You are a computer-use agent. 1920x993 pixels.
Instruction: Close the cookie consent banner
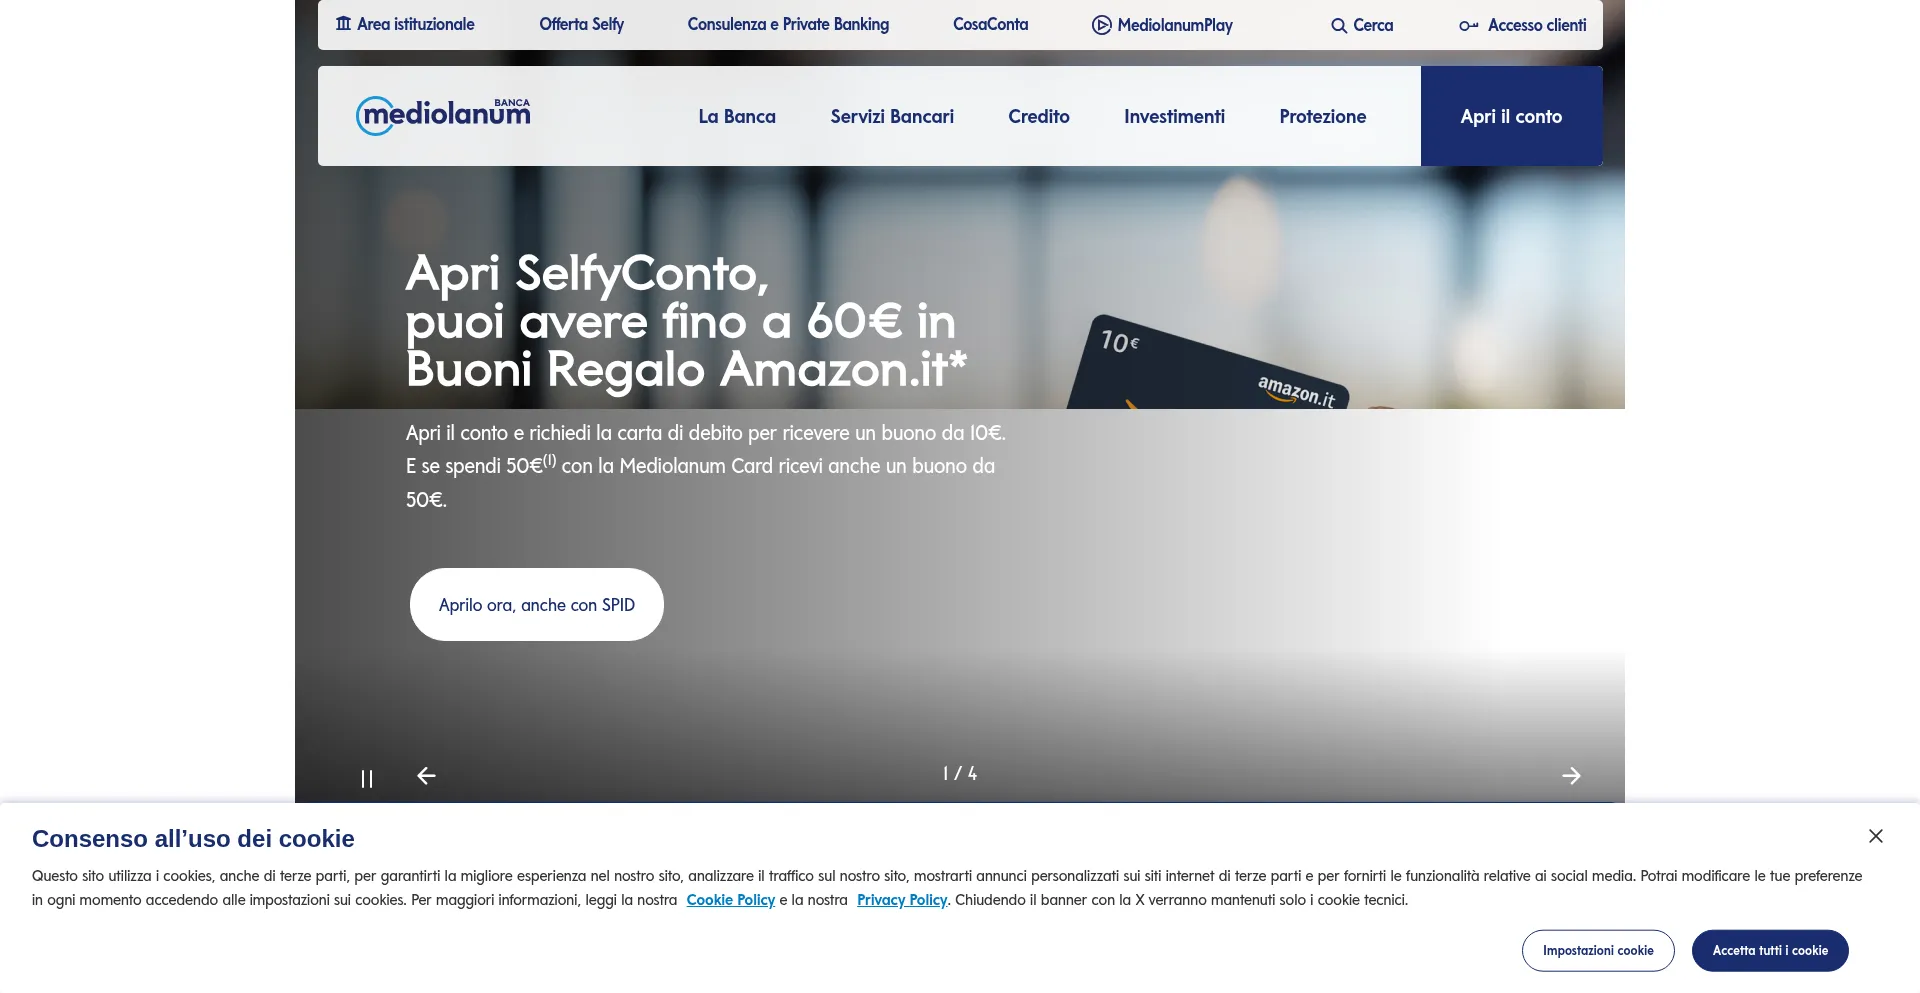pos(1876,836)
